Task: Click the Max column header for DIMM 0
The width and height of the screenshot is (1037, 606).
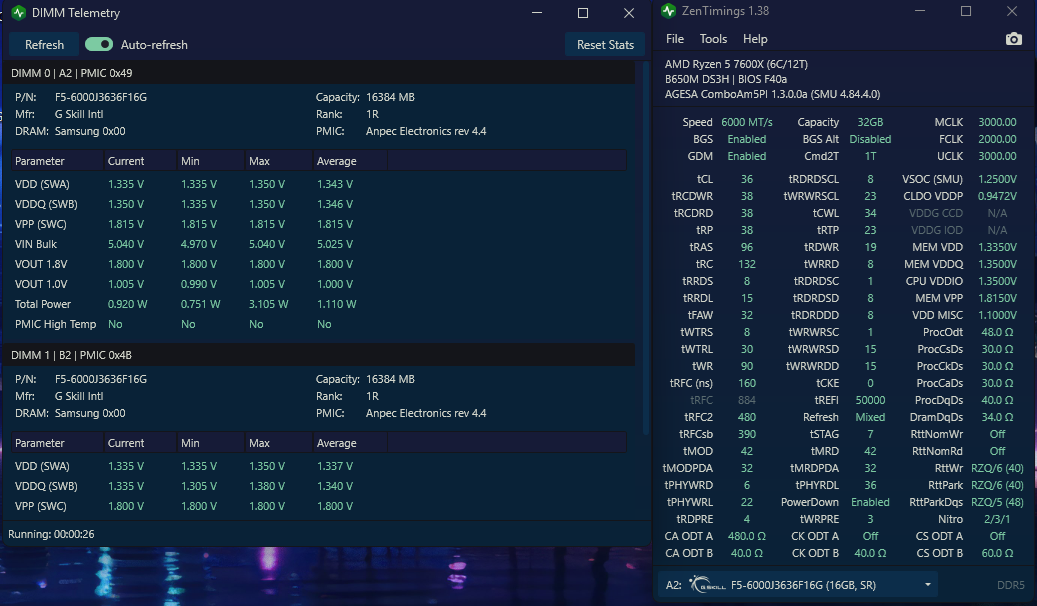Action: [278, 161]
